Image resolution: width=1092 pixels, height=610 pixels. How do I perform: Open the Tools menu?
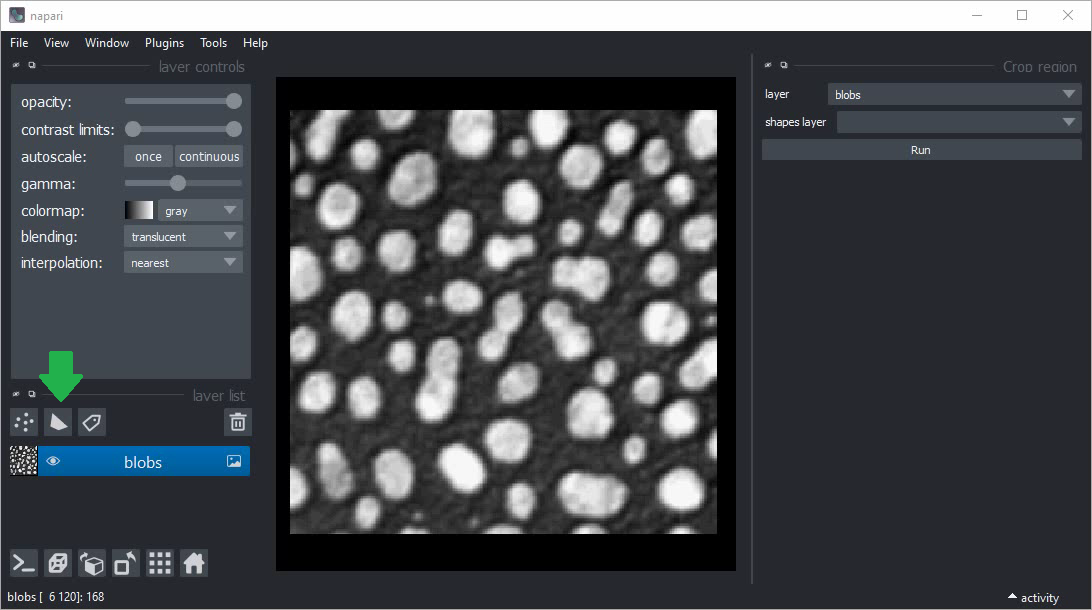213,43
